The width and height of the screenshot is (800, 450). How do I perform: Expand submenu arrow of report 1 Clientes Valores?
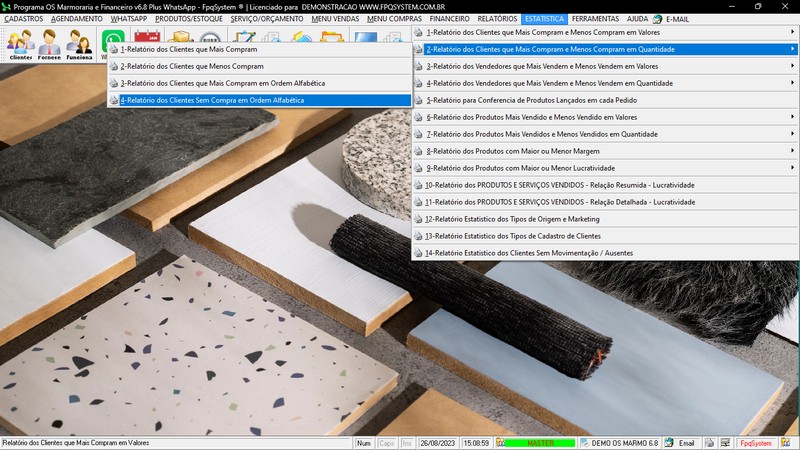[x=793, y=32]
